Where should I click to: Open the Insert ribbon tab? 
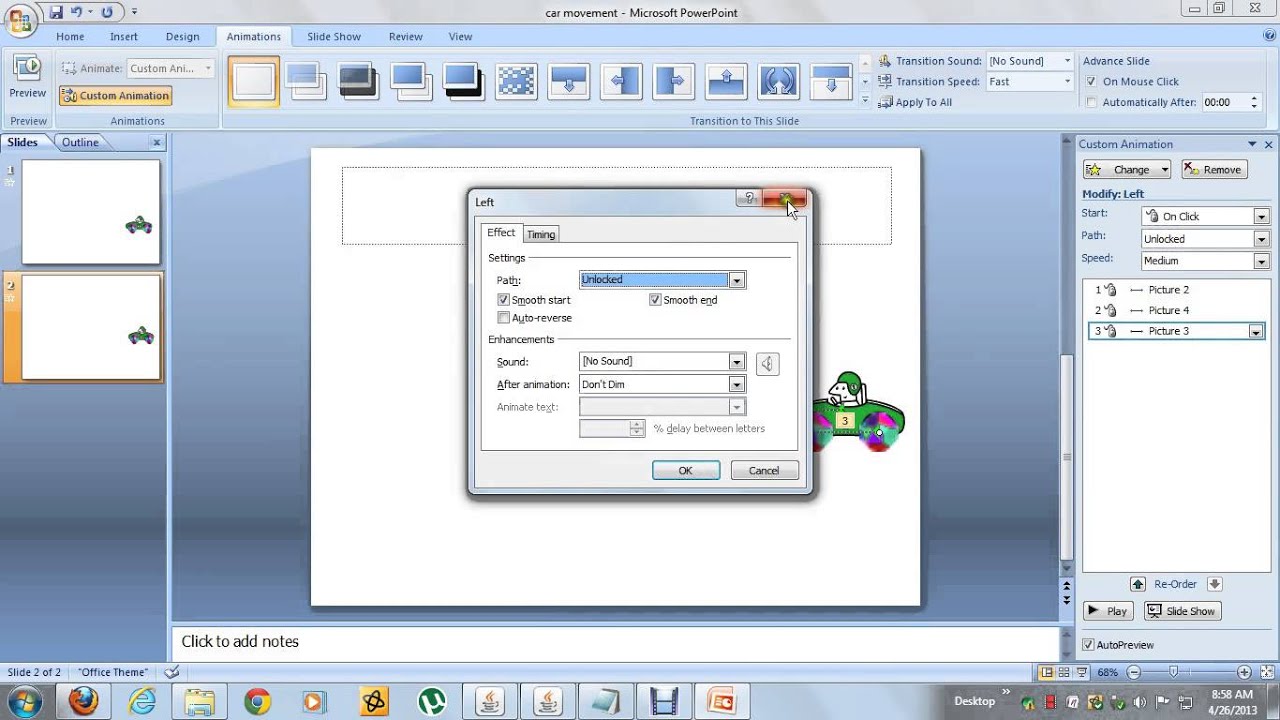(x=124, y=36)
